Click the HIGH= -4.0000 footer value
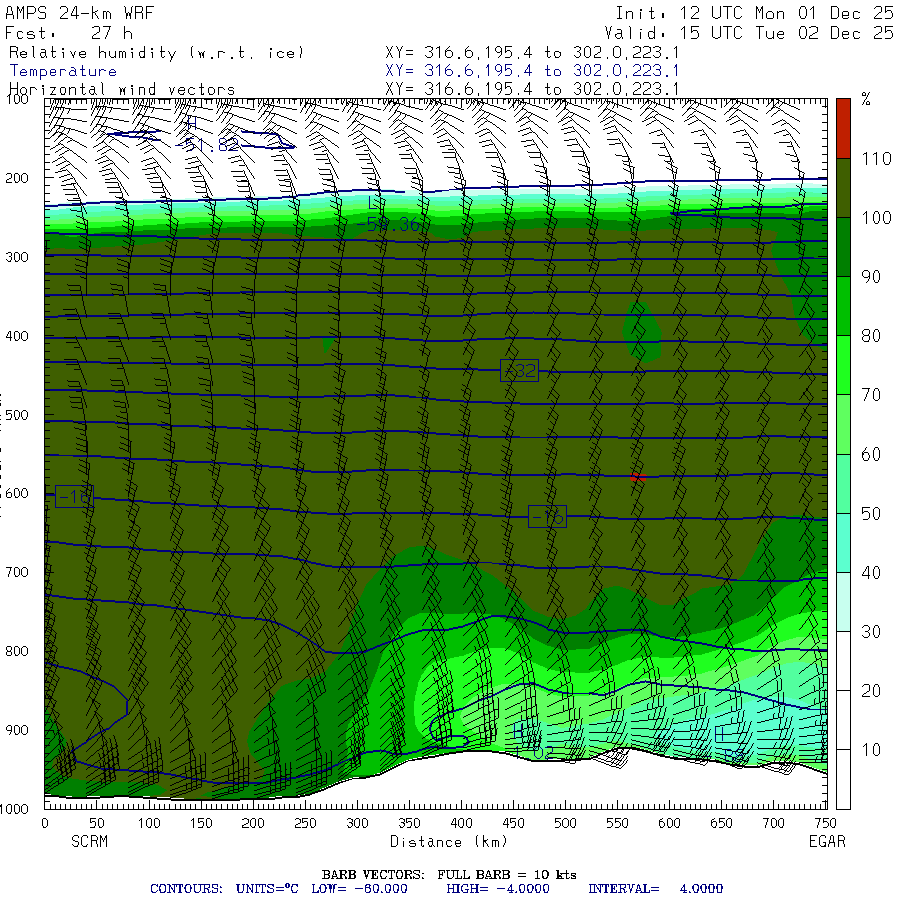 [x=498, y=889]
